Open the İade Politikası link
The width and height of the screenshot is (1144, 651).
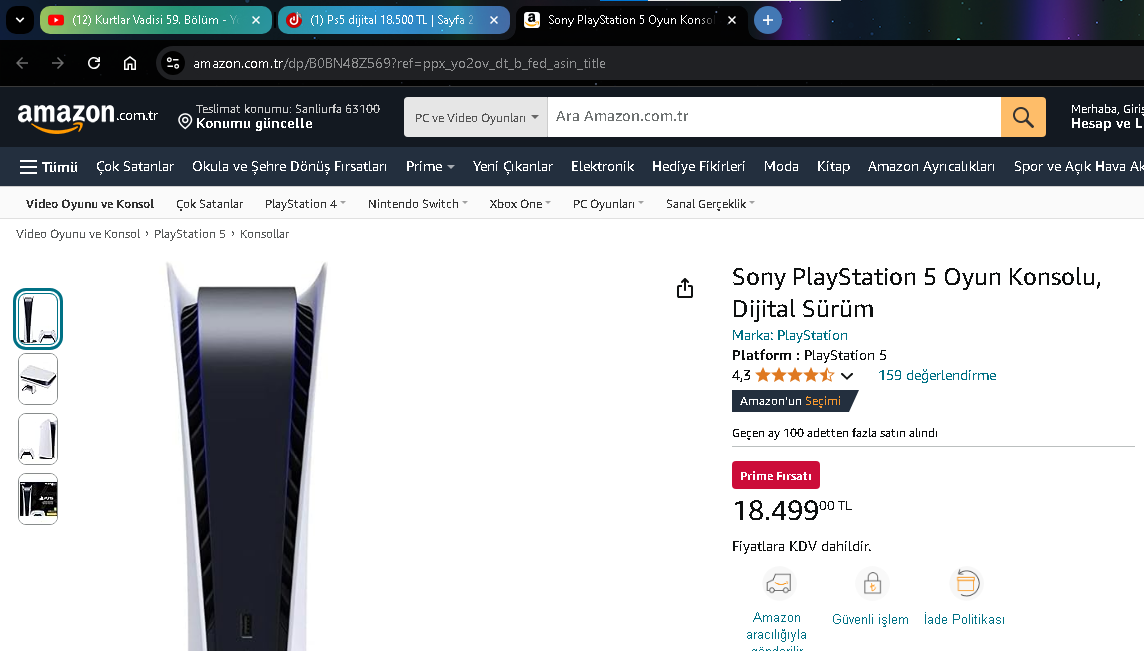(x=964, y=620)
